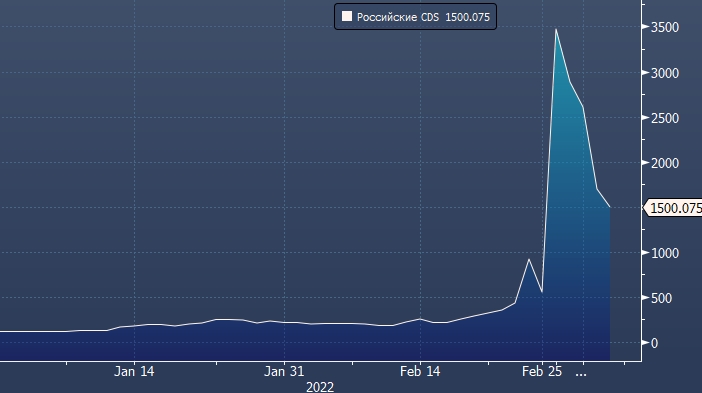This screenshot has height=393, width=702.
Task: Click the Российские CDS legend label
Action: coord(398,17)
